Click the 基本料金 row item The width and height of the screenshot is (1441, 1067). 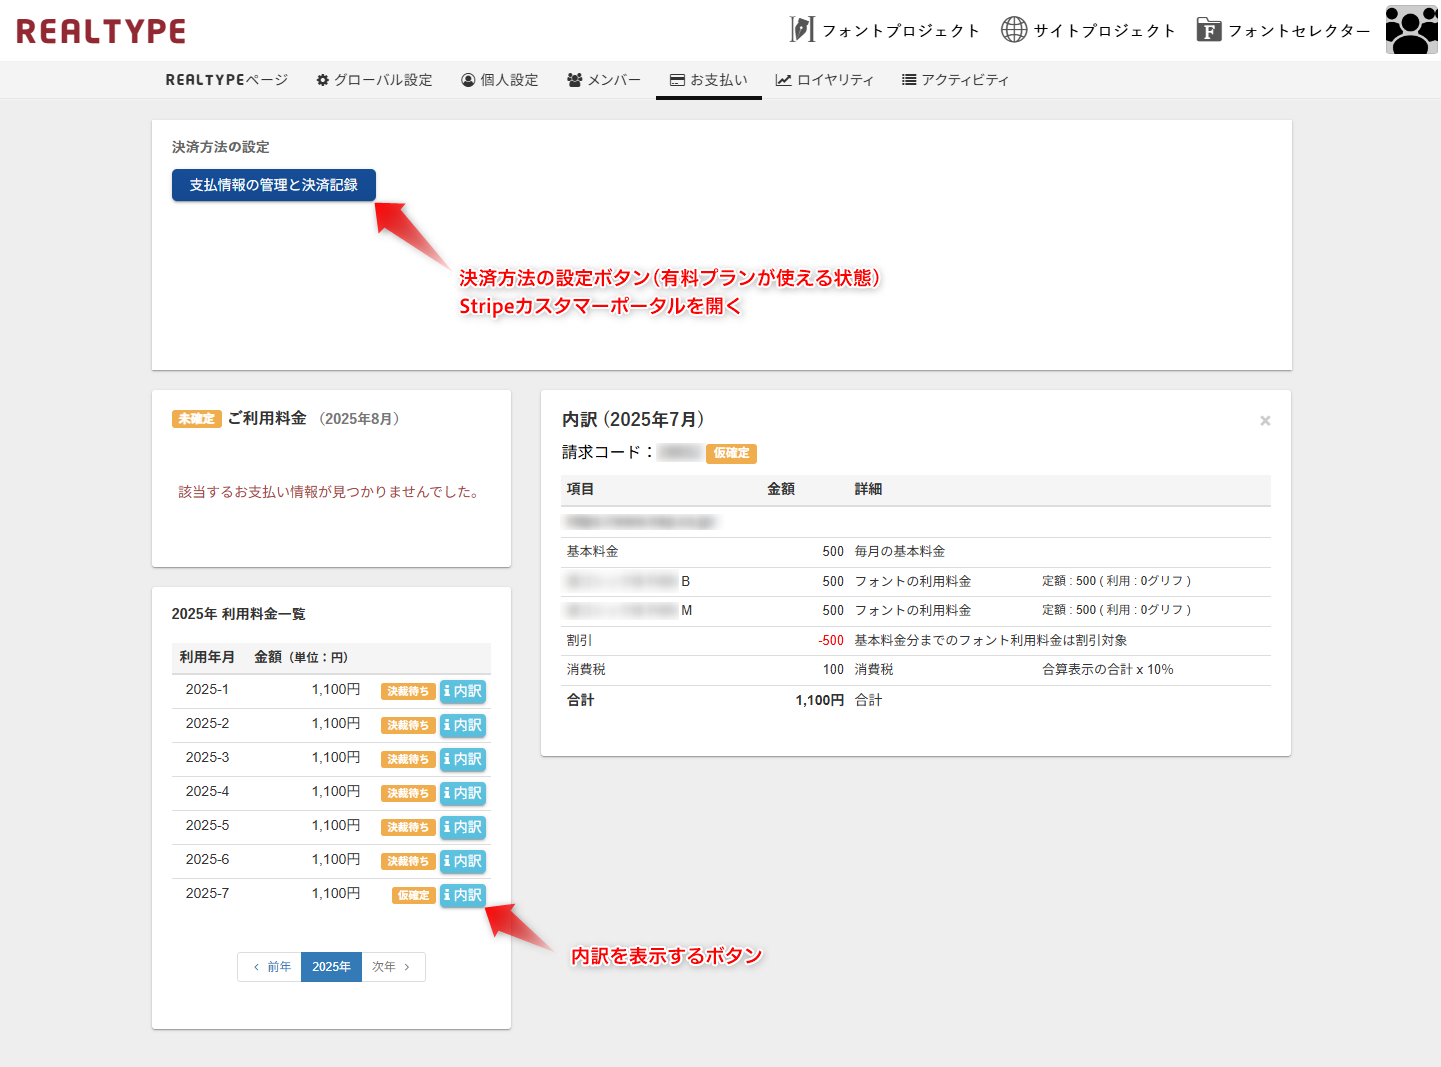[592, 552]
